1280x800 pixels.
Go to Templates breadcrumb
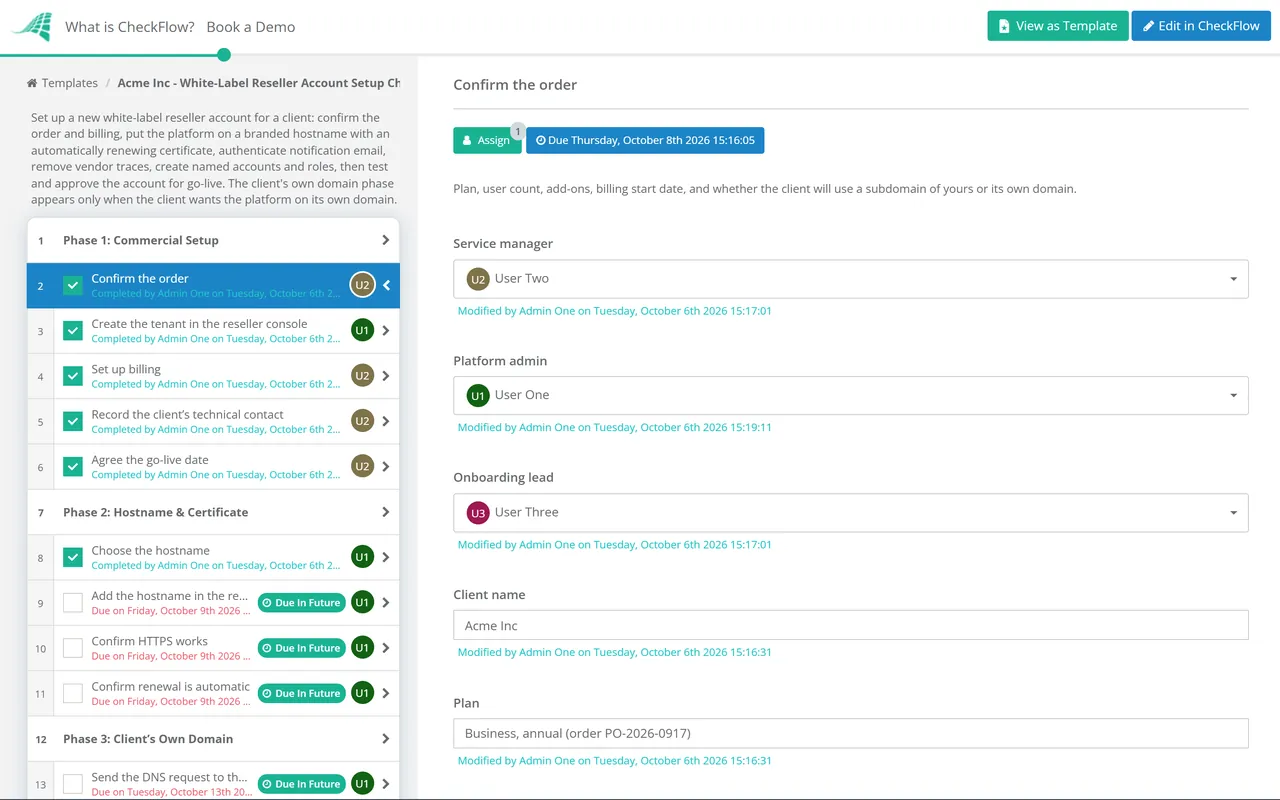tap(70, 83)
